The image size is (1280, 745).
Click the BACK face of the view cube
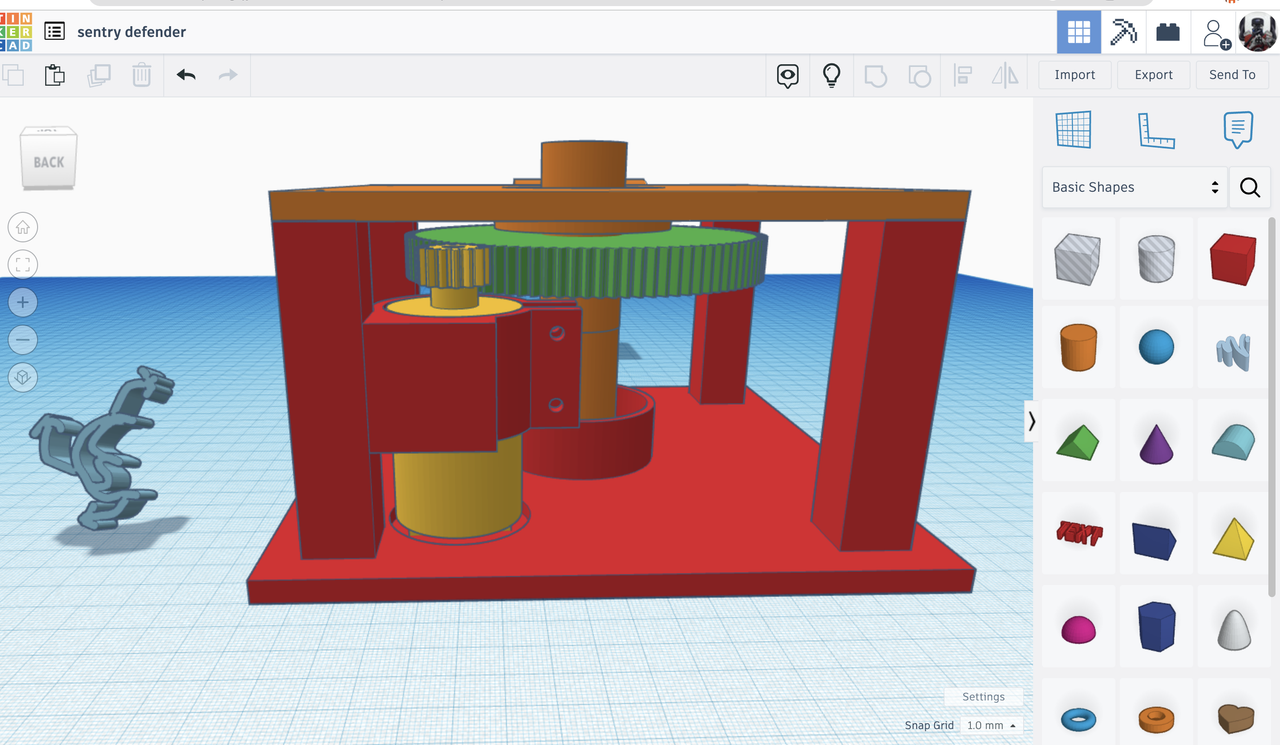point(49,162)
